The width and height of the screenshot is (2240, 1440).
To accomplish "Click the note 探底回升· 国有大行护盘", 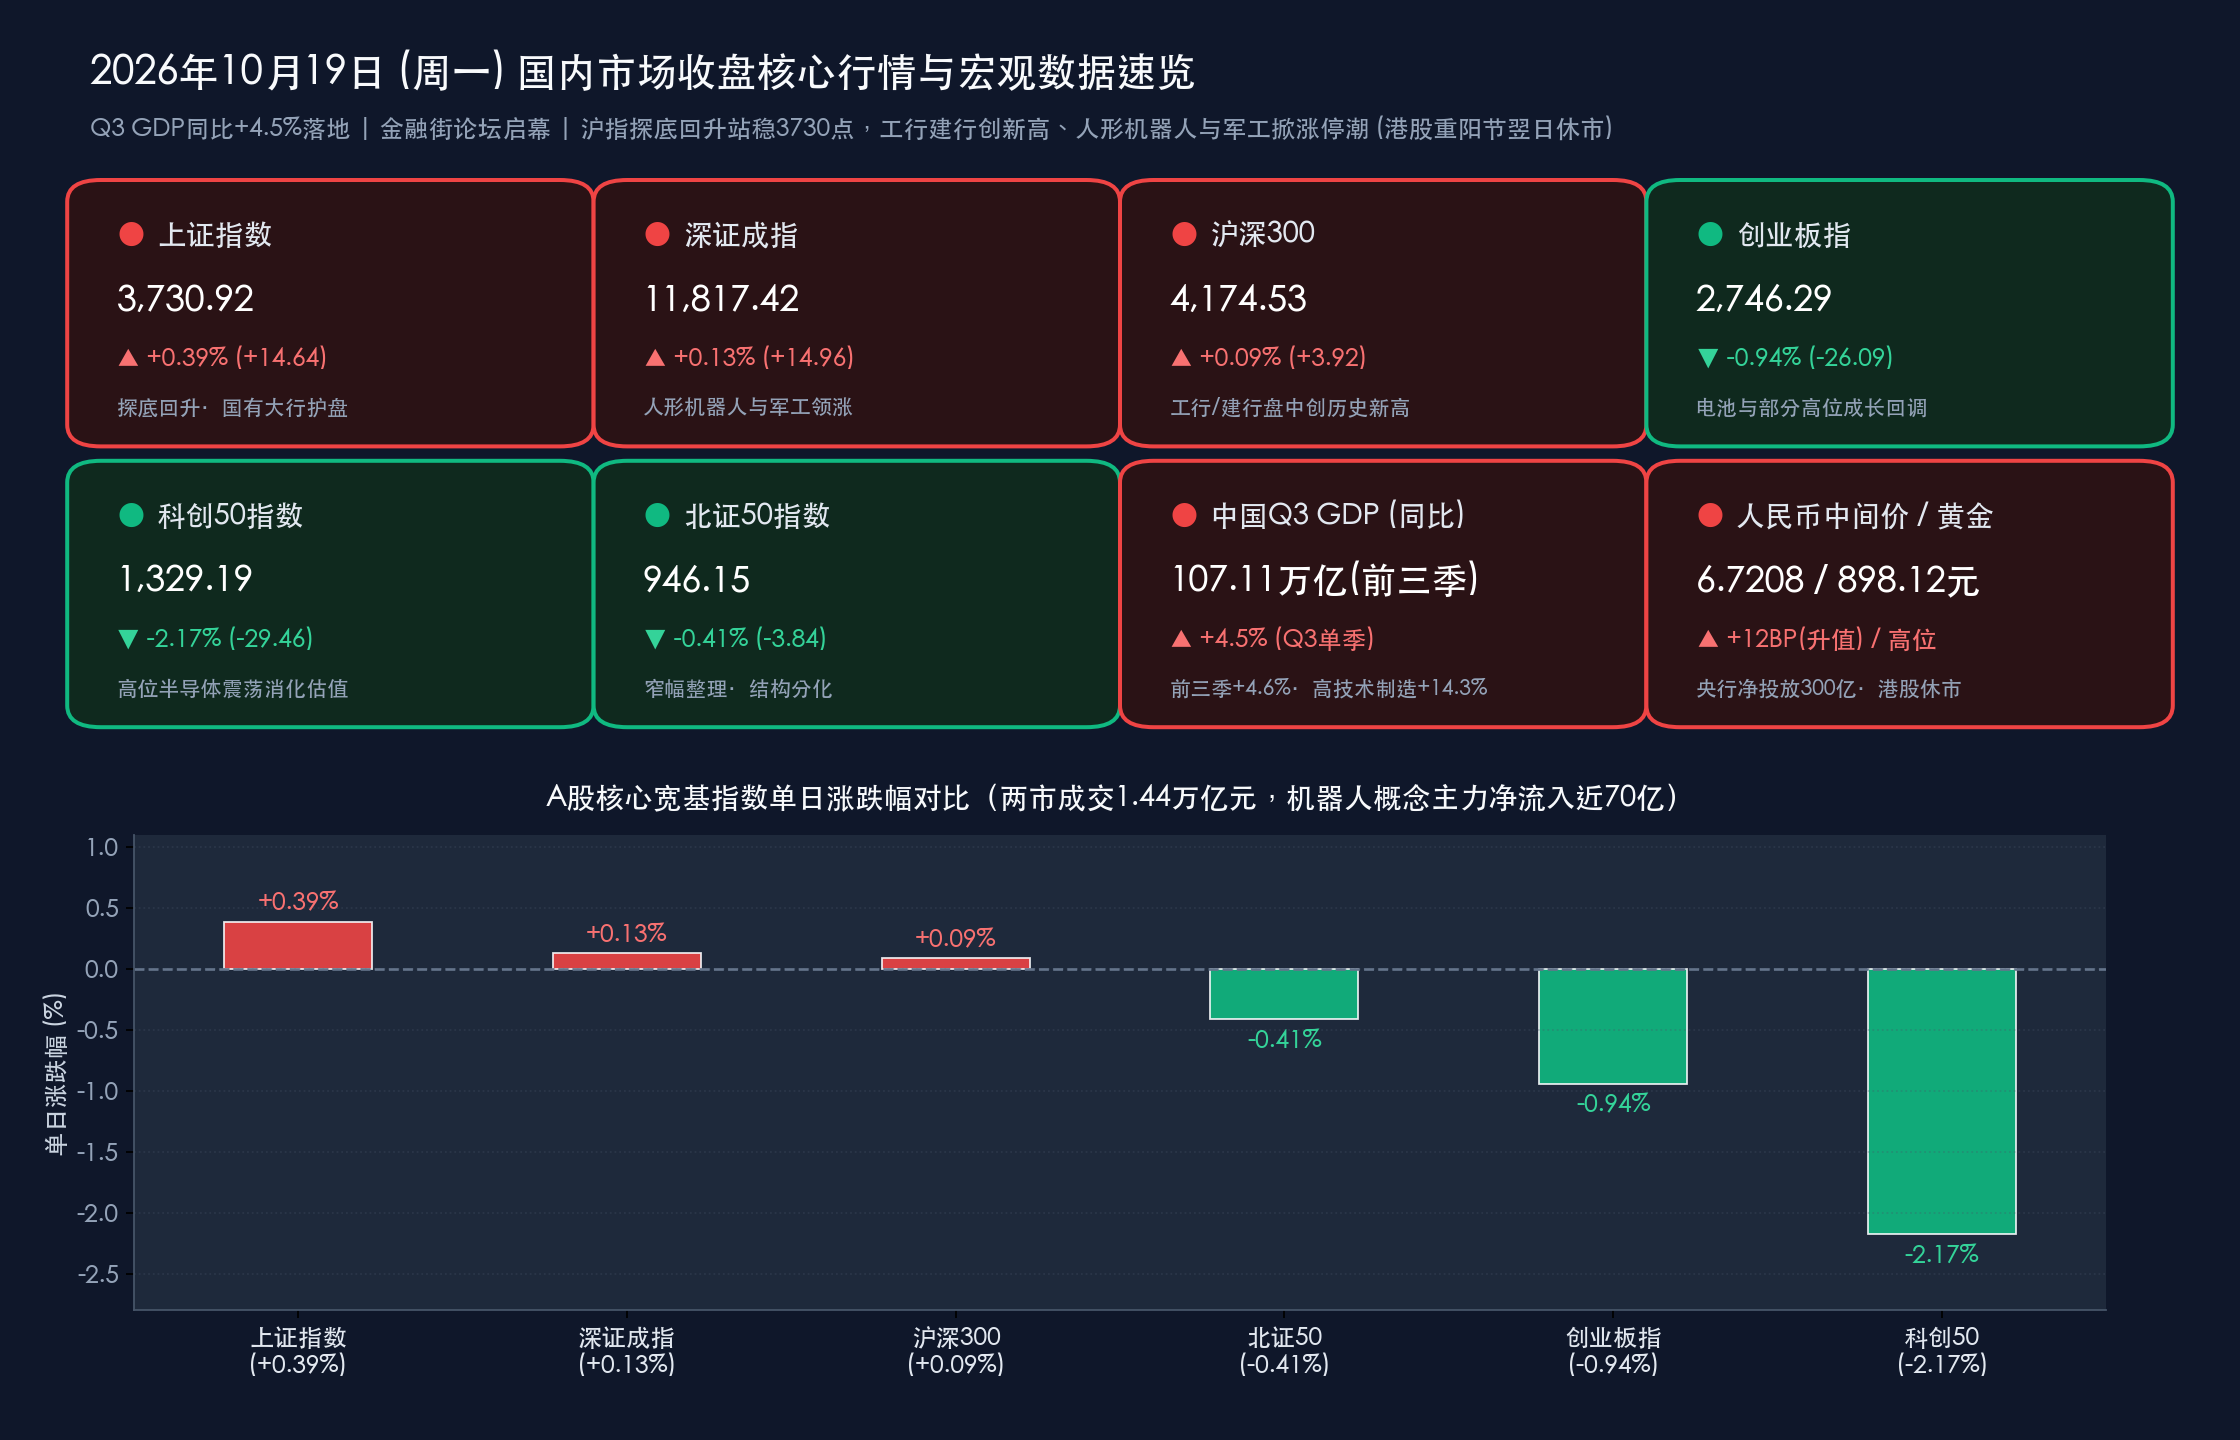I will click(232, 408).
